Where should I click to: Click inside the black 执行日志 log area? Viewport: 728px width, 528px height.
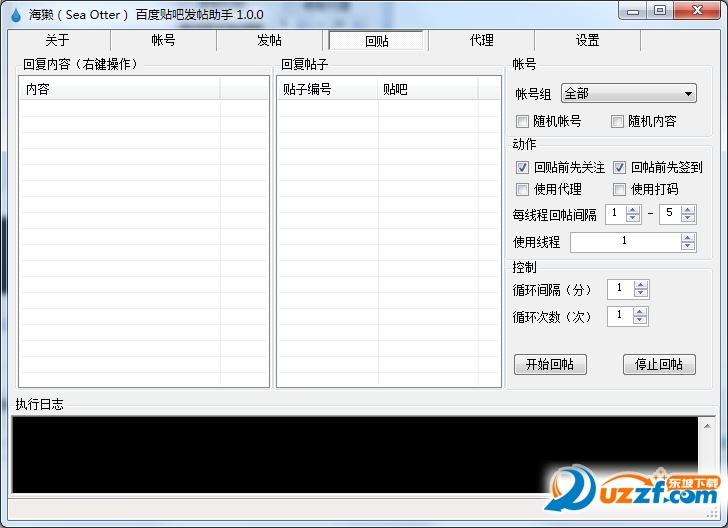[355, 455]
